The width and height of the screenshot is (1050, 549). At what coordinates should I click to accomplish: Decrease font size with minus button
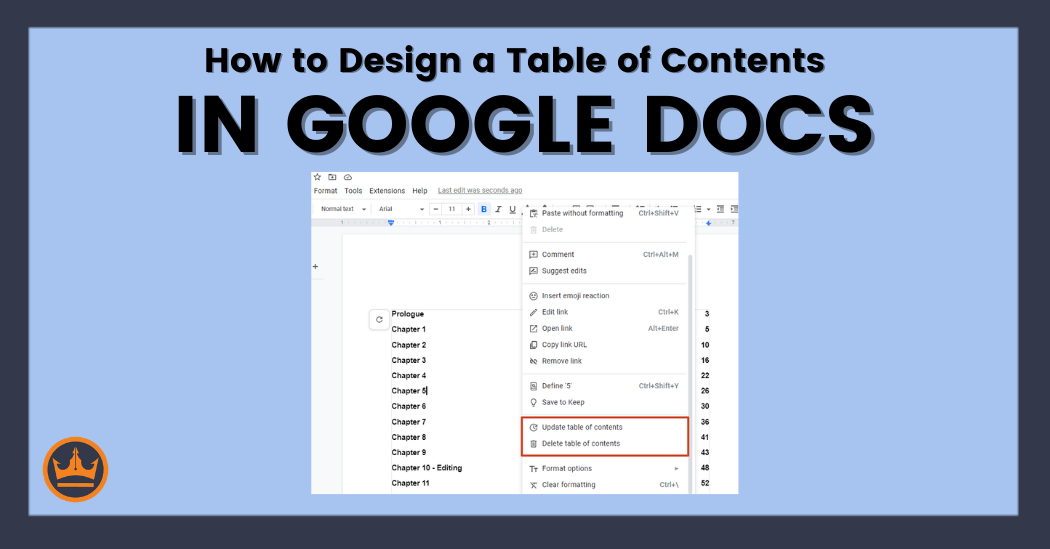(436, 209)
